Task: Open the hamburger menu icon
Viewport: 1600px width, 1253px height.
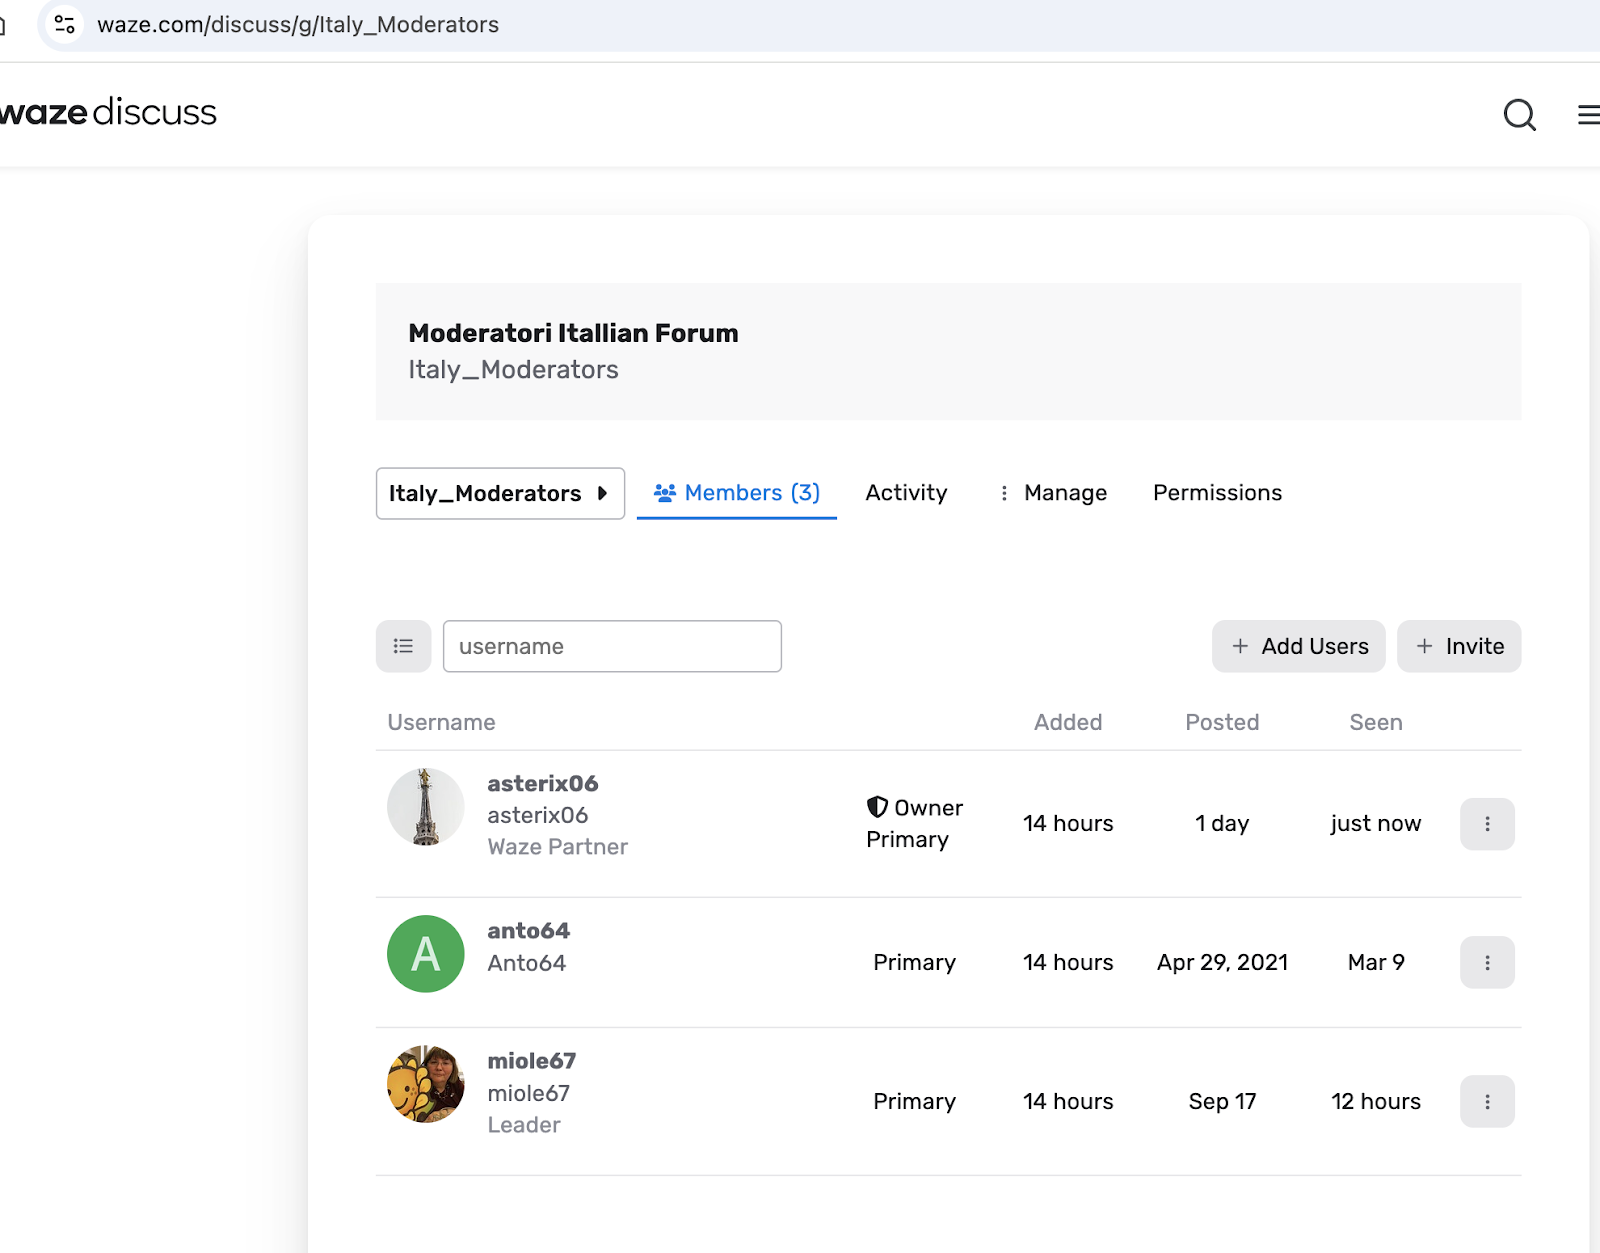Action: 1587,115
